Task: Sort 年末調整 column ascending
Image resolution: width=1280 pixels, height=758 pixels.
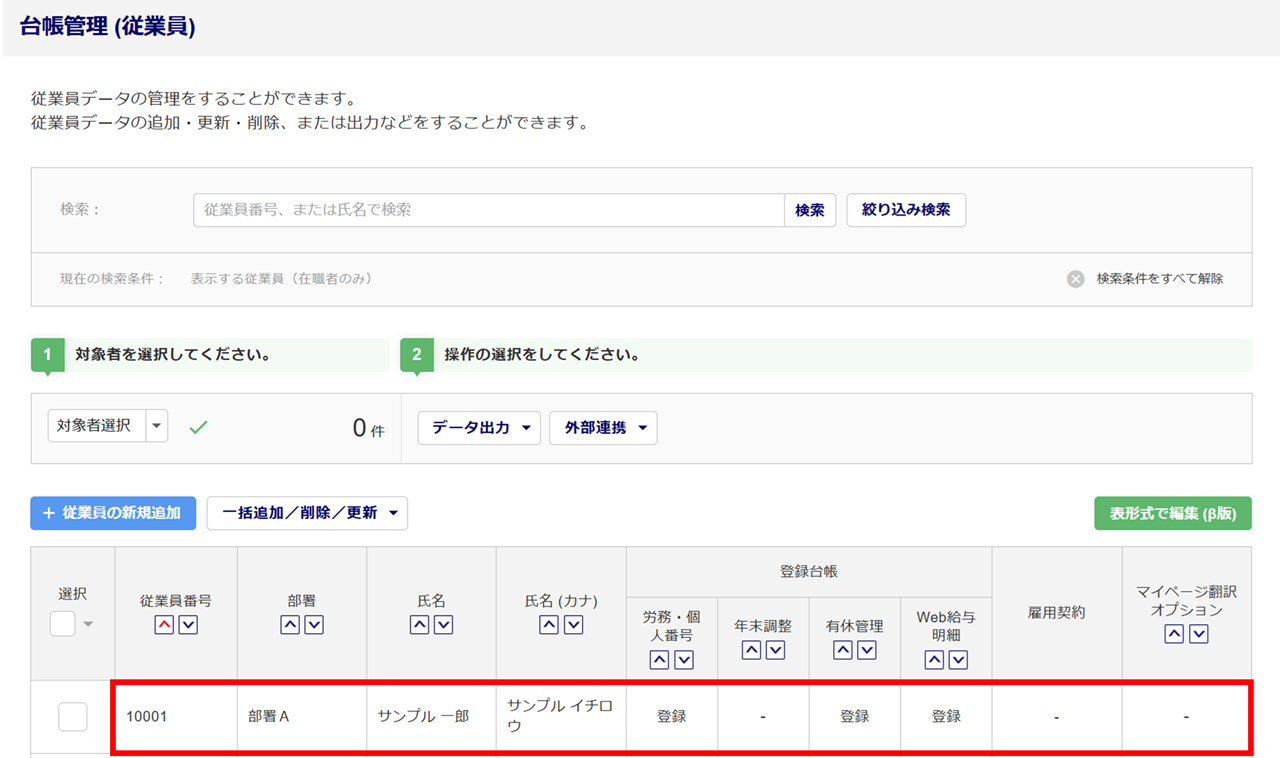Action: [751, 650]
